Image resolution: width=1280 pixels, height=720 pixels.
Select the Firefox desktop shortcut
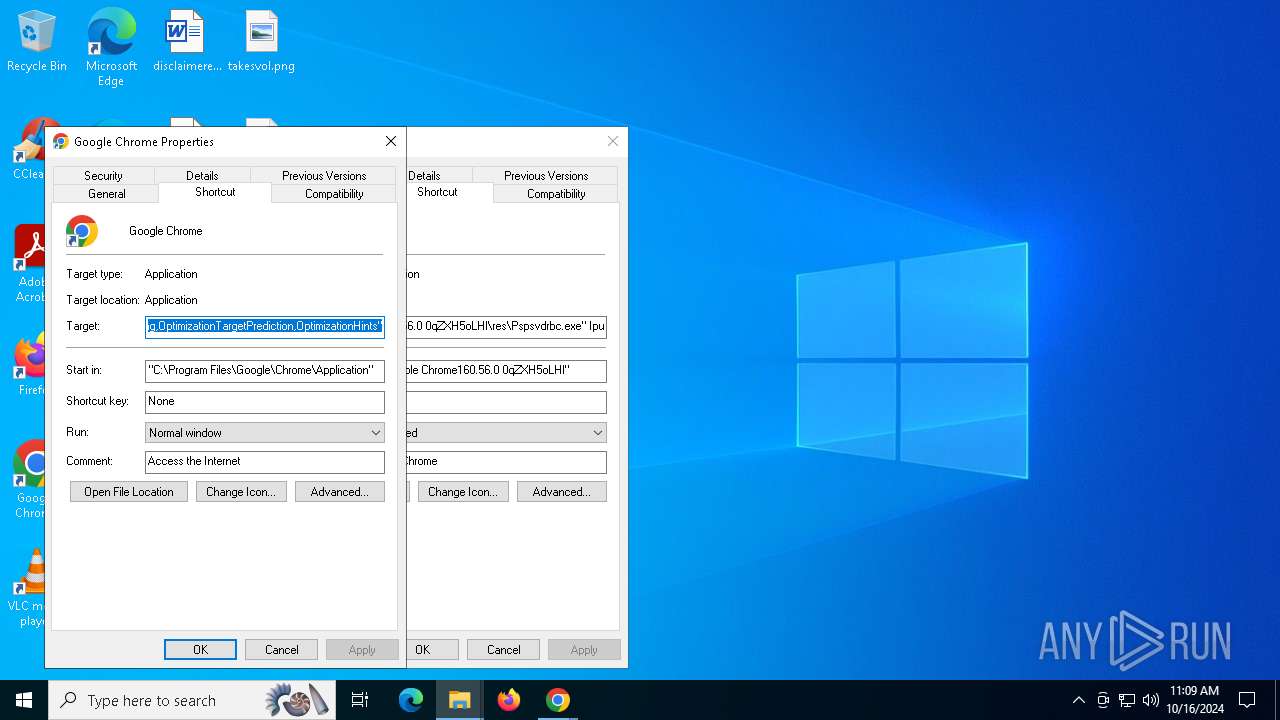pyautogui.click(x=30, y=365)
